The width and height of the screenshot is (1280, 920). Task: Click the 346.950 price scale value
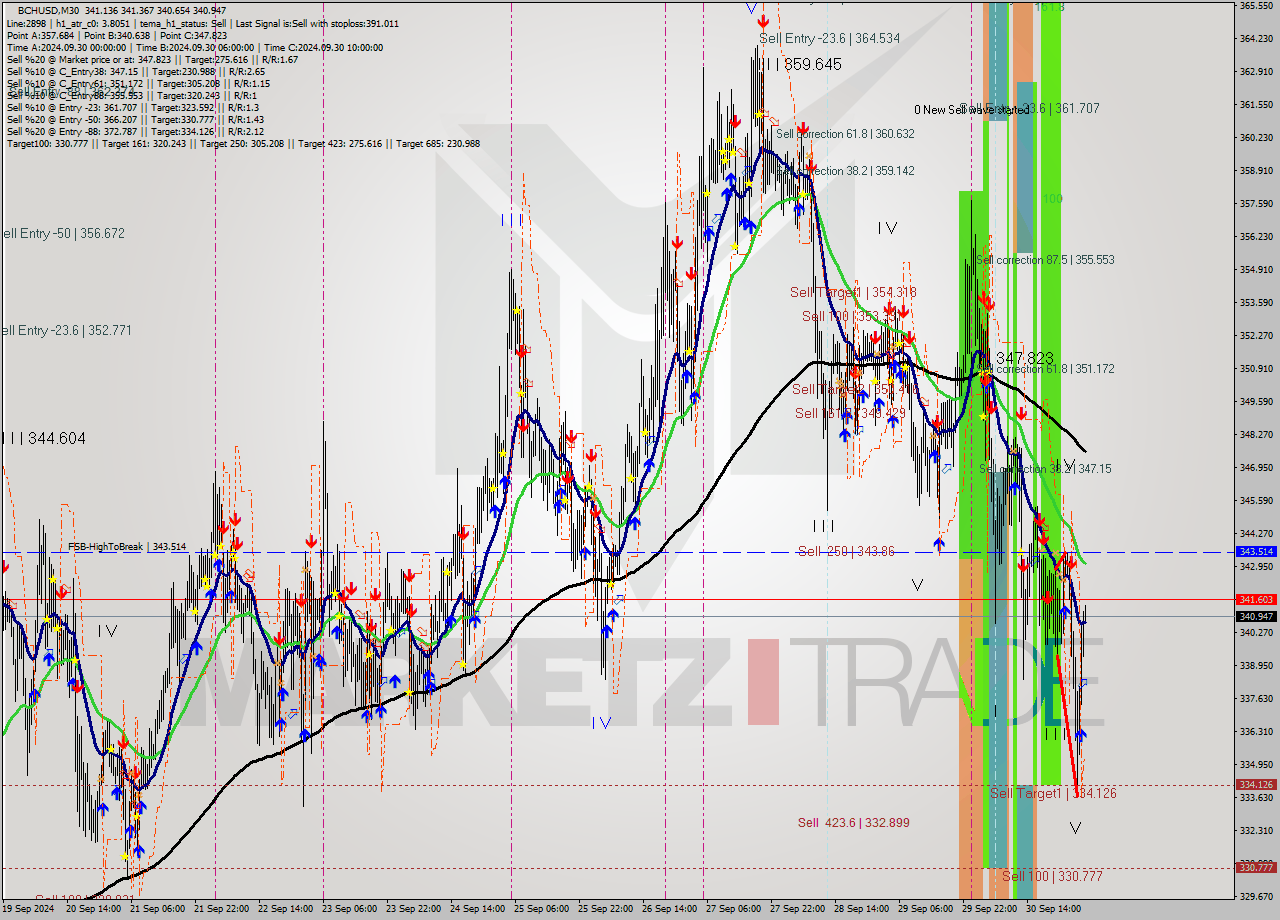pyautogui.click(x=1256, y=468)
